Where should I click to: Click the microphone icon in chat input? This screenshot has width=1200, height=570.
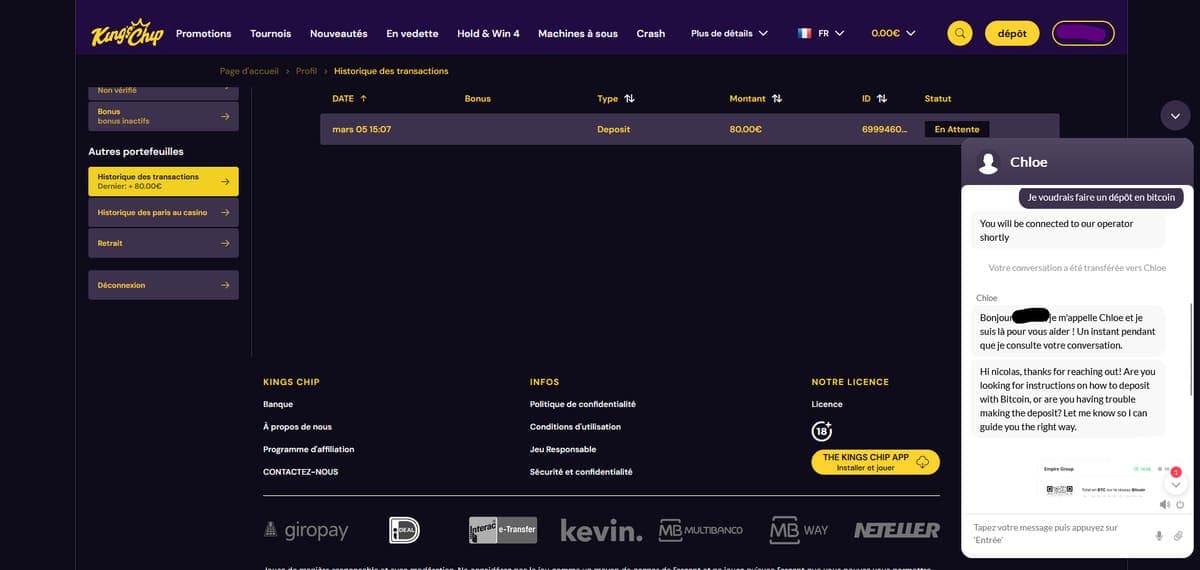pyautogui.click(x=1159, y=535)
